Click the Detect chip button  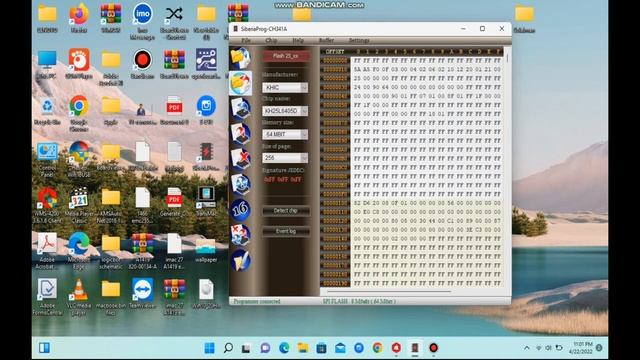[x=286, y=211]
